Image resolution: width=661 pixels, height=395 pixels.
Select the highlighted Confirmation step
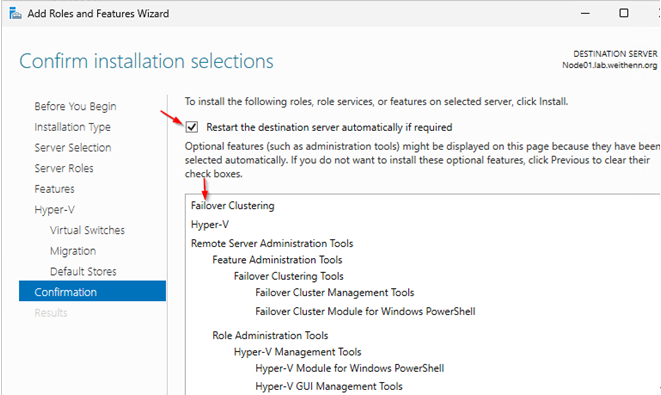tap(92, 291)
